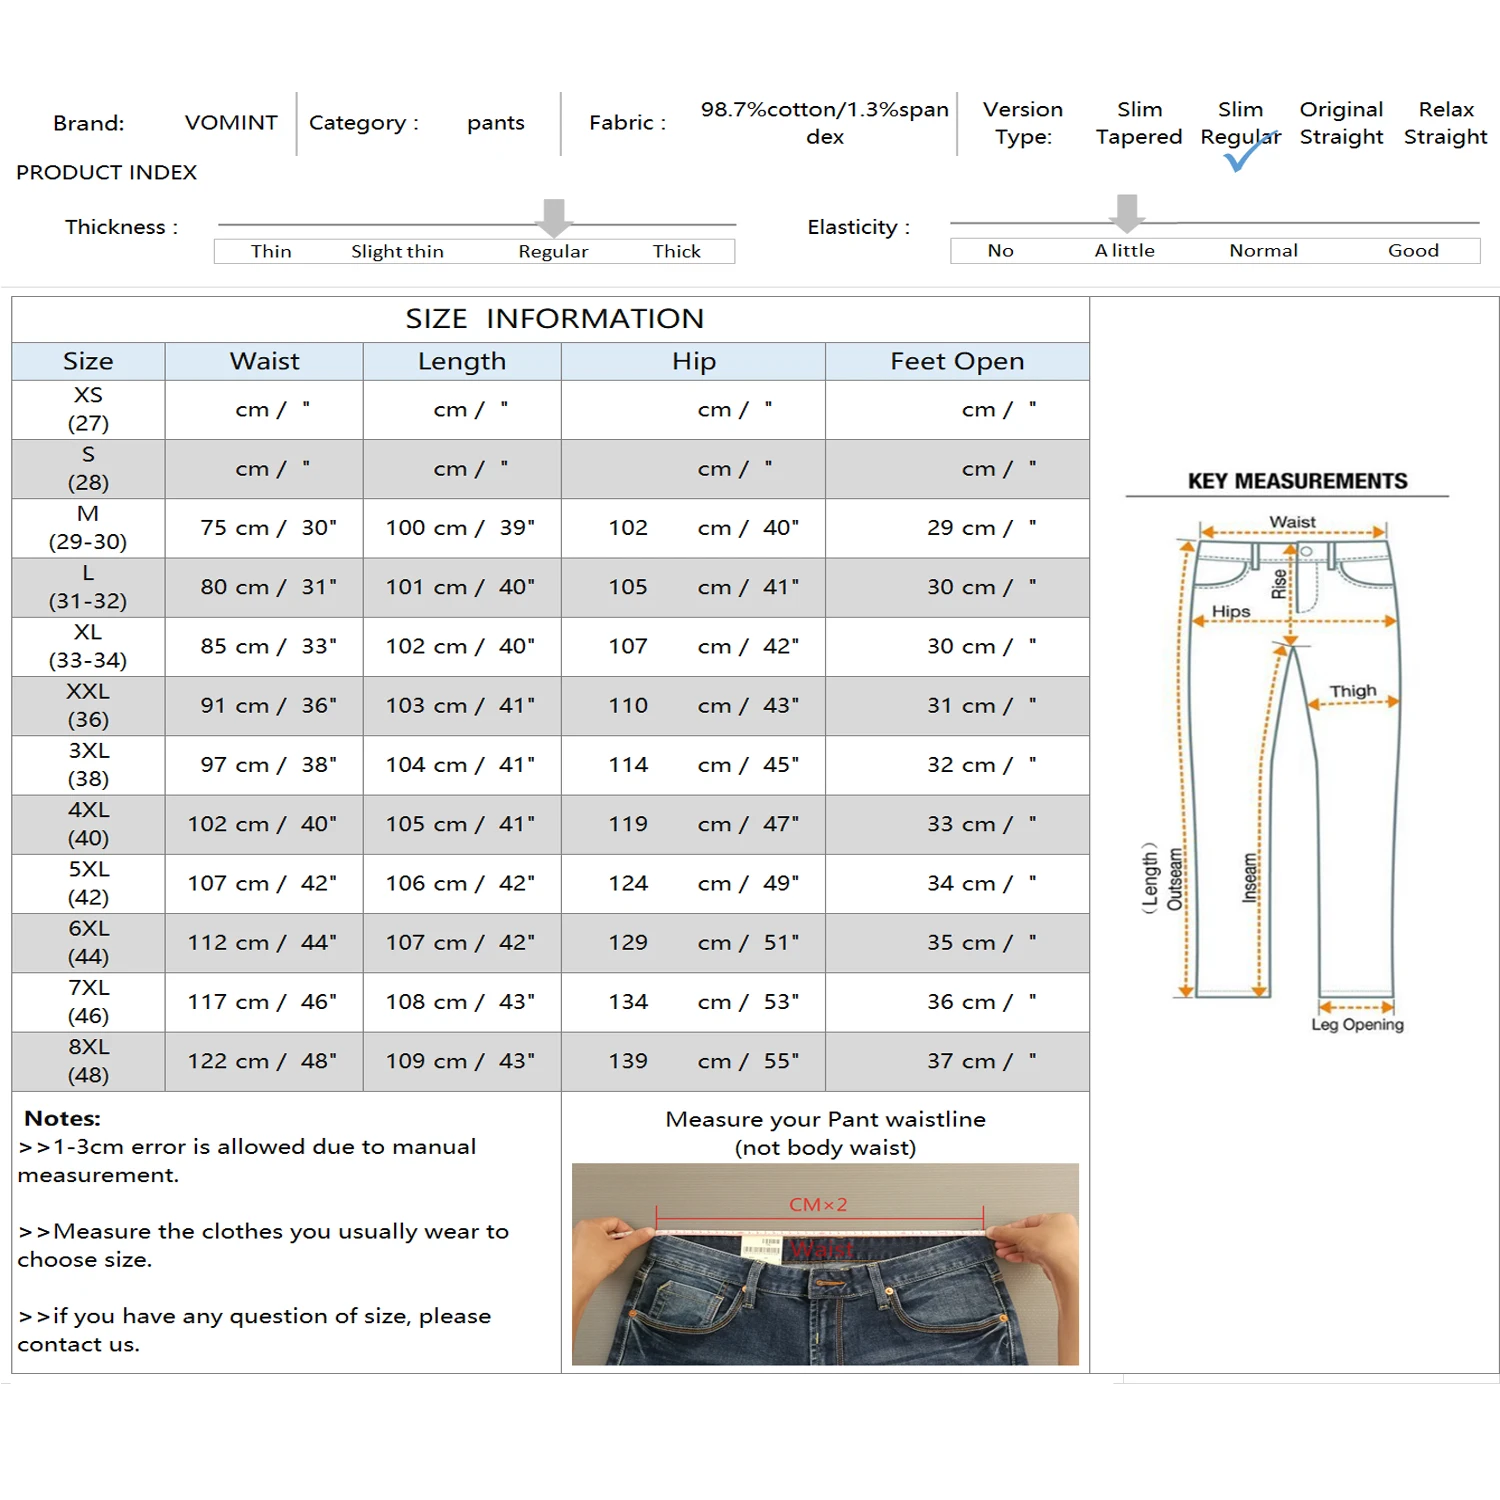
Task: Click the XL hip value '107 cm / 42"'
Action: 704,646
